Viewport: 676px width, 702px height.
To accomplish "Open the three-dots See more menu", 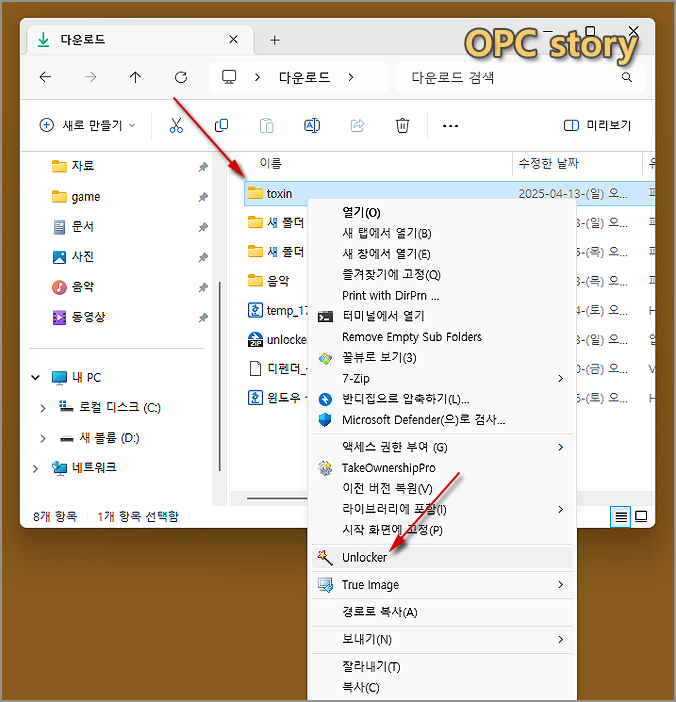I will (450, 126).
